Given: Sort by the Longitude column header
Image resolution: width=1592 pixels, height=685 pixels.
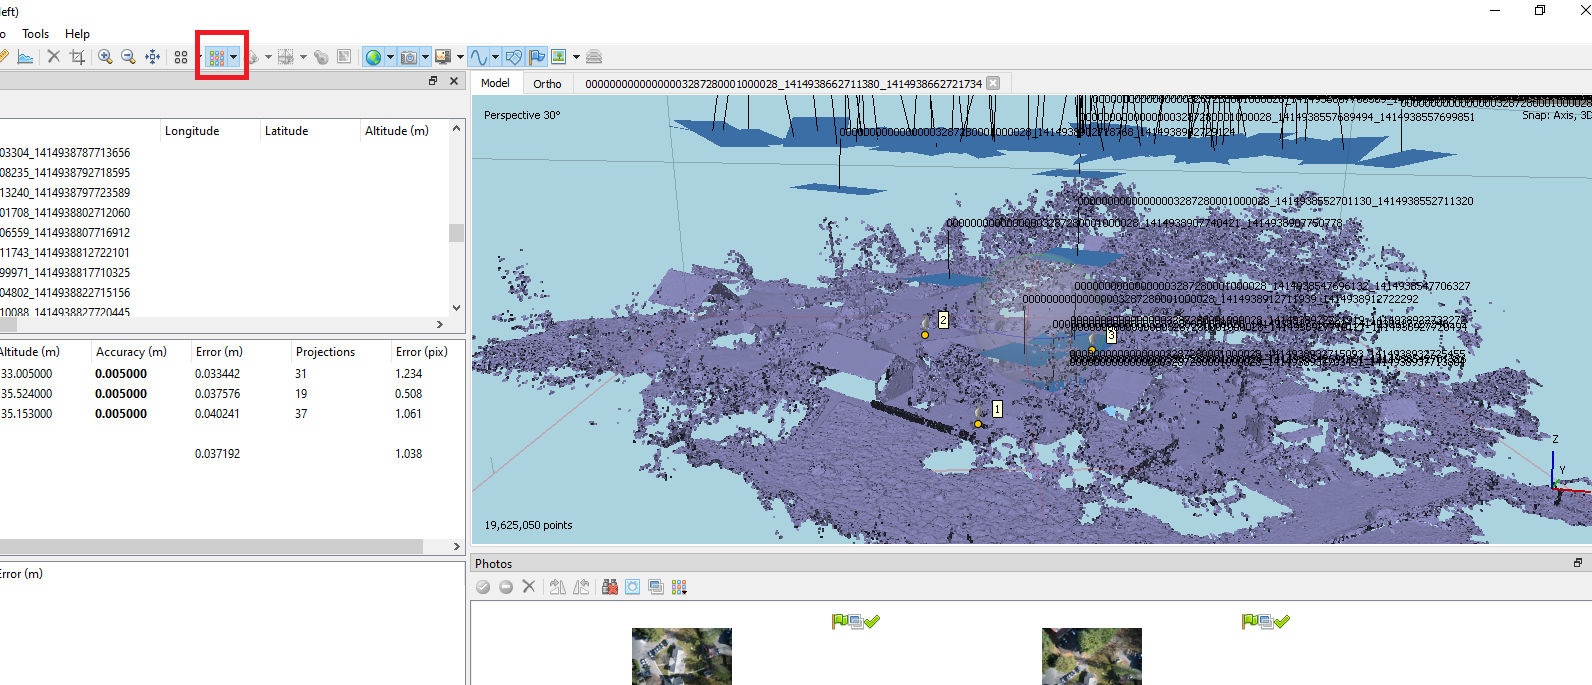Looking at the screenshot, I should pos(192,130).
